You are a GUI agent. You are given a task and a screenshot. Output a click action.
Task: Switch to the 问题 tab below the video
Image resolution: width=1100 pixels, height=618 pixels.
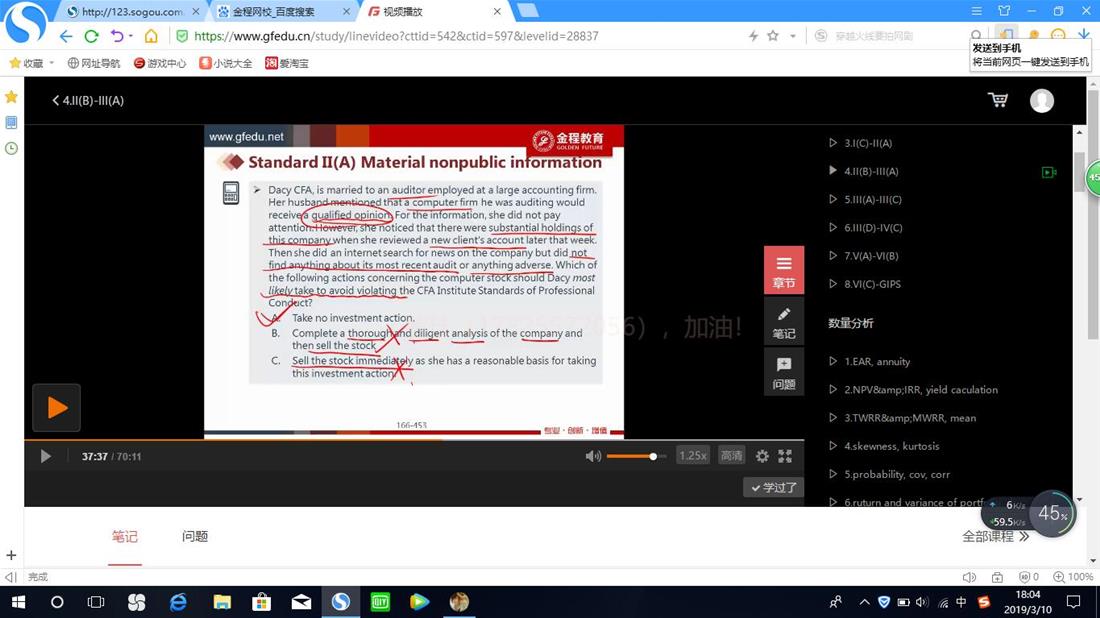(195, 537)
